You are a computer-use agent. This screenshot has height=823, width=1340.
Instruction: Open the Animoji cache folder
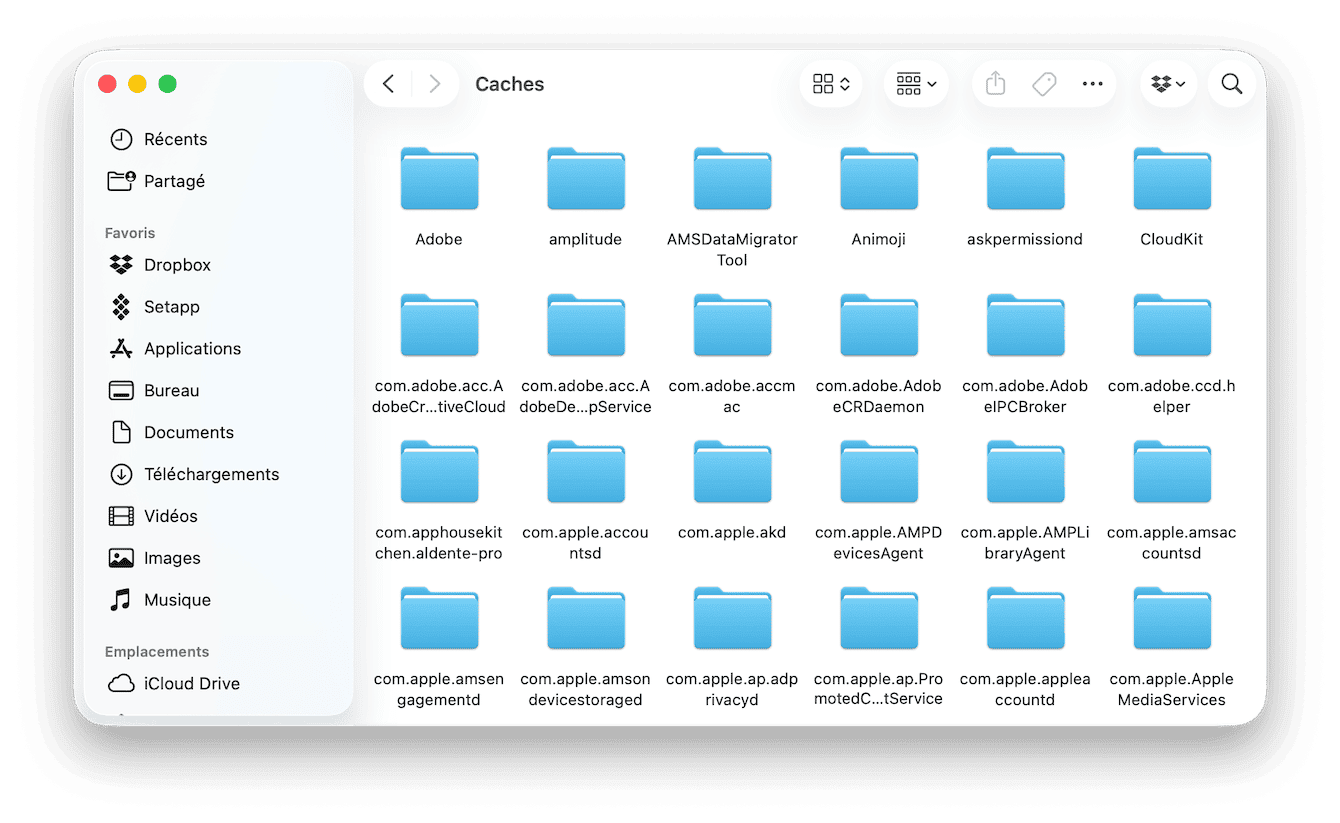(878, 179)
